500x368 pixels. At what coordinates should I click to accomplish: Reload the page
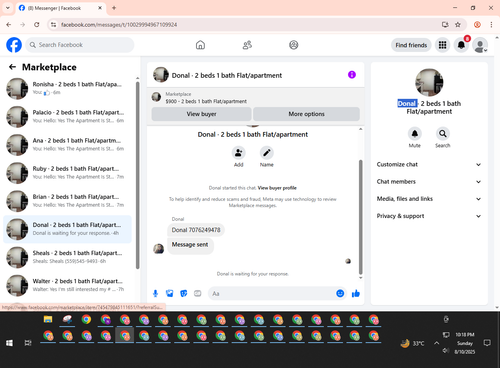click(x=37, y=25)
